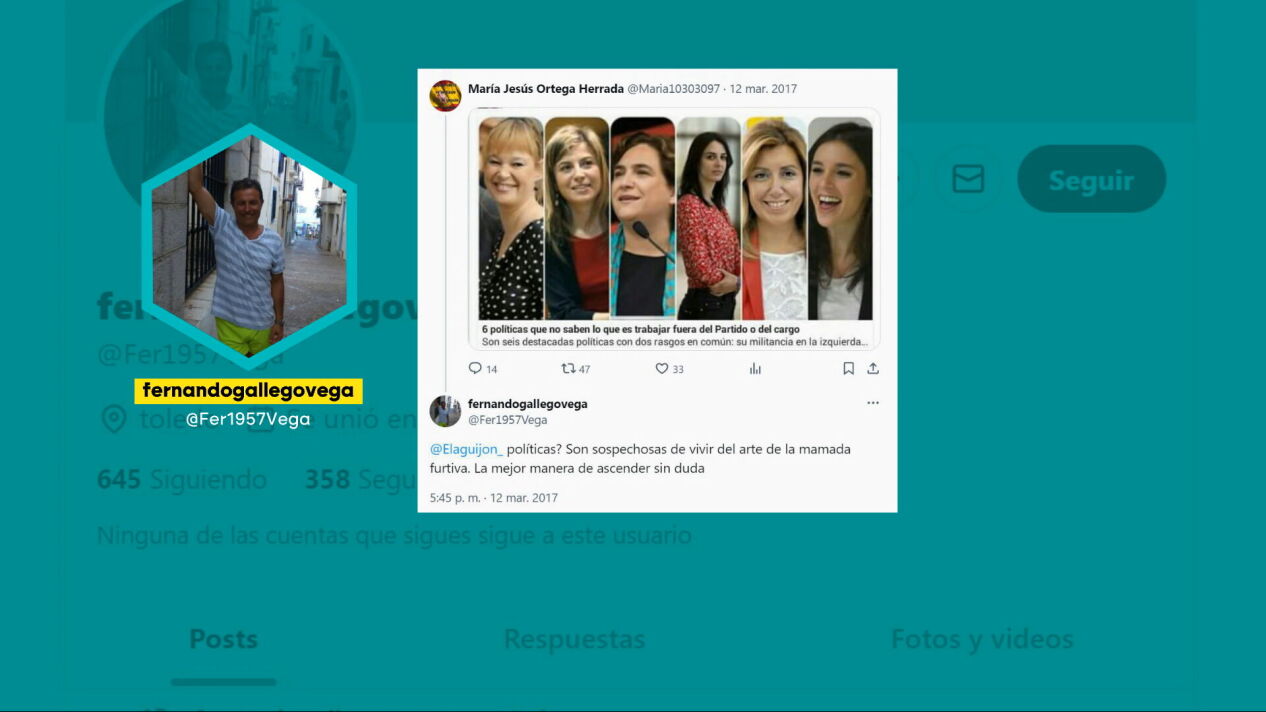This screenshot has height=712, width=1266.
Task: Click the location pin icon in the profile
Action: coord(114,419)
